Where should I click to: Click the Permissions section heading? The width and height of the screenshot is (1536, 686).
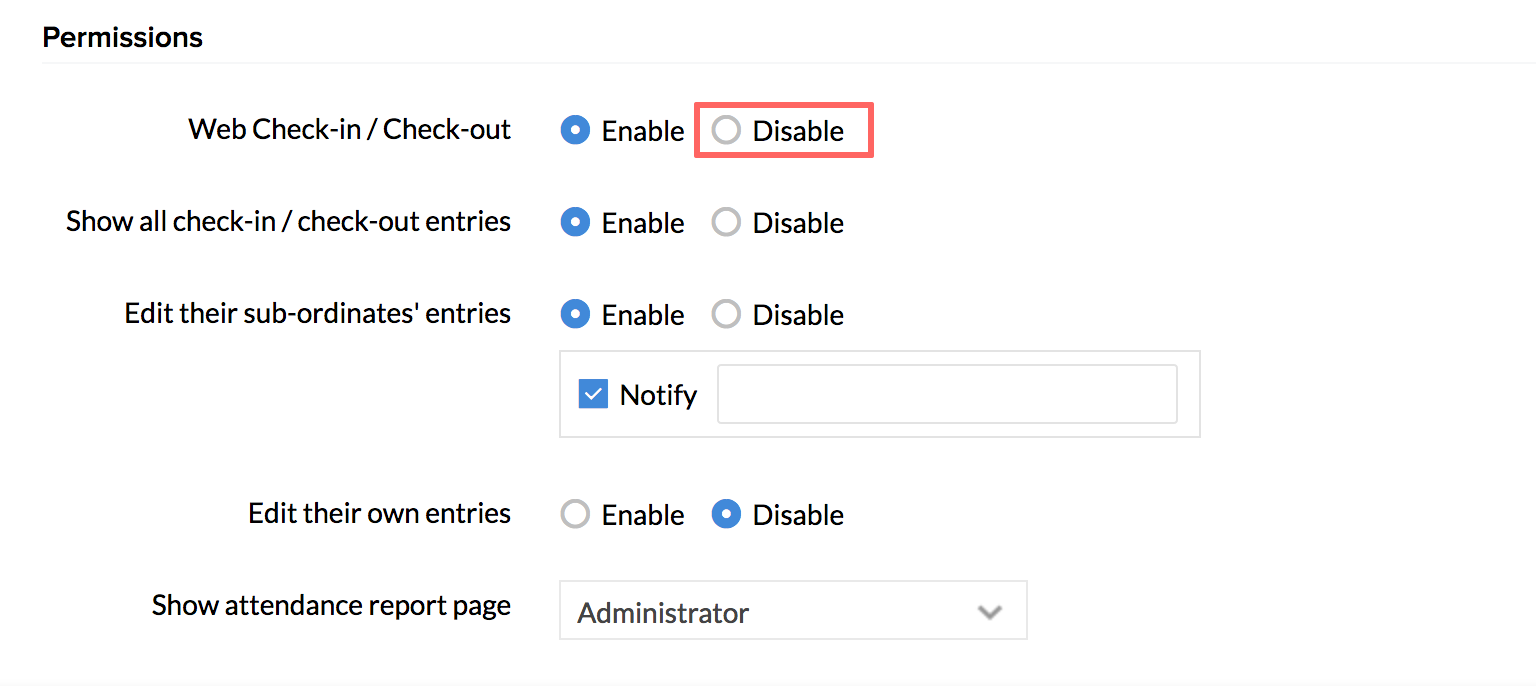point(122,38)
